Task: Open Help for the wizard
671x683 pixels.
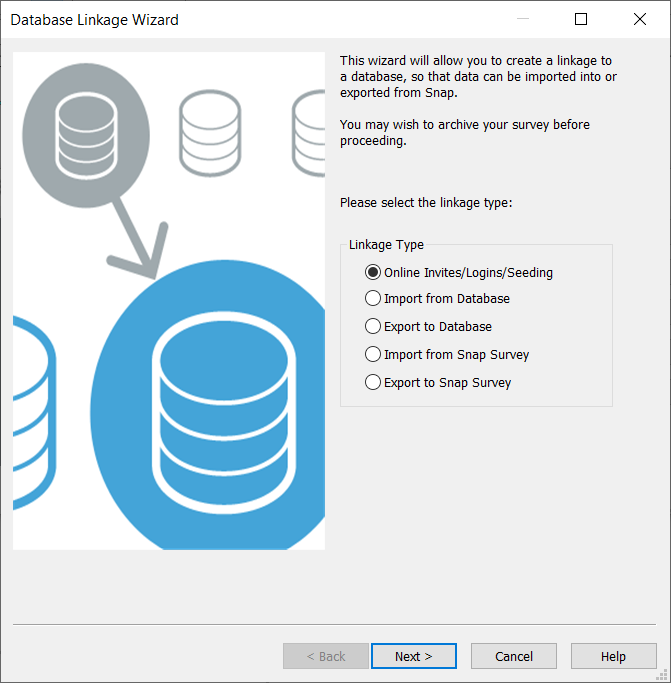Action: tap(613, 656)
